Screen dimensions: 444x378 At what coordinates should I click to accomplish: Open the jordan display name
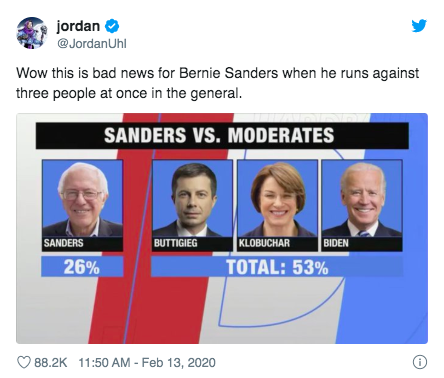click(x=78, y=26)
